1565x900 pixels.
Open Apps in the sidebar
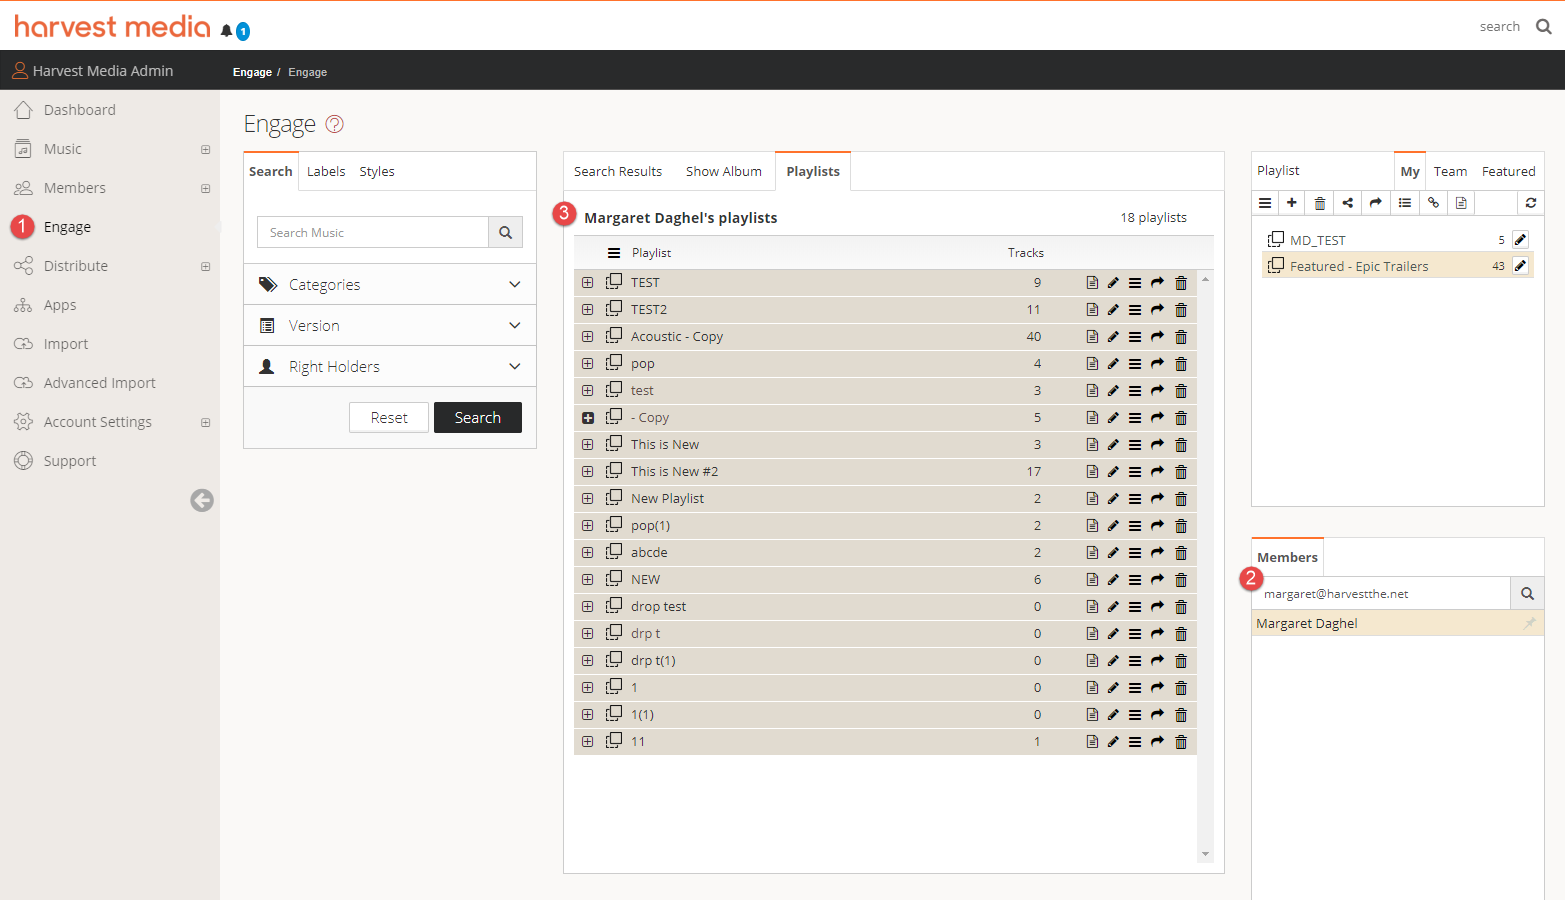coord(60,305)
